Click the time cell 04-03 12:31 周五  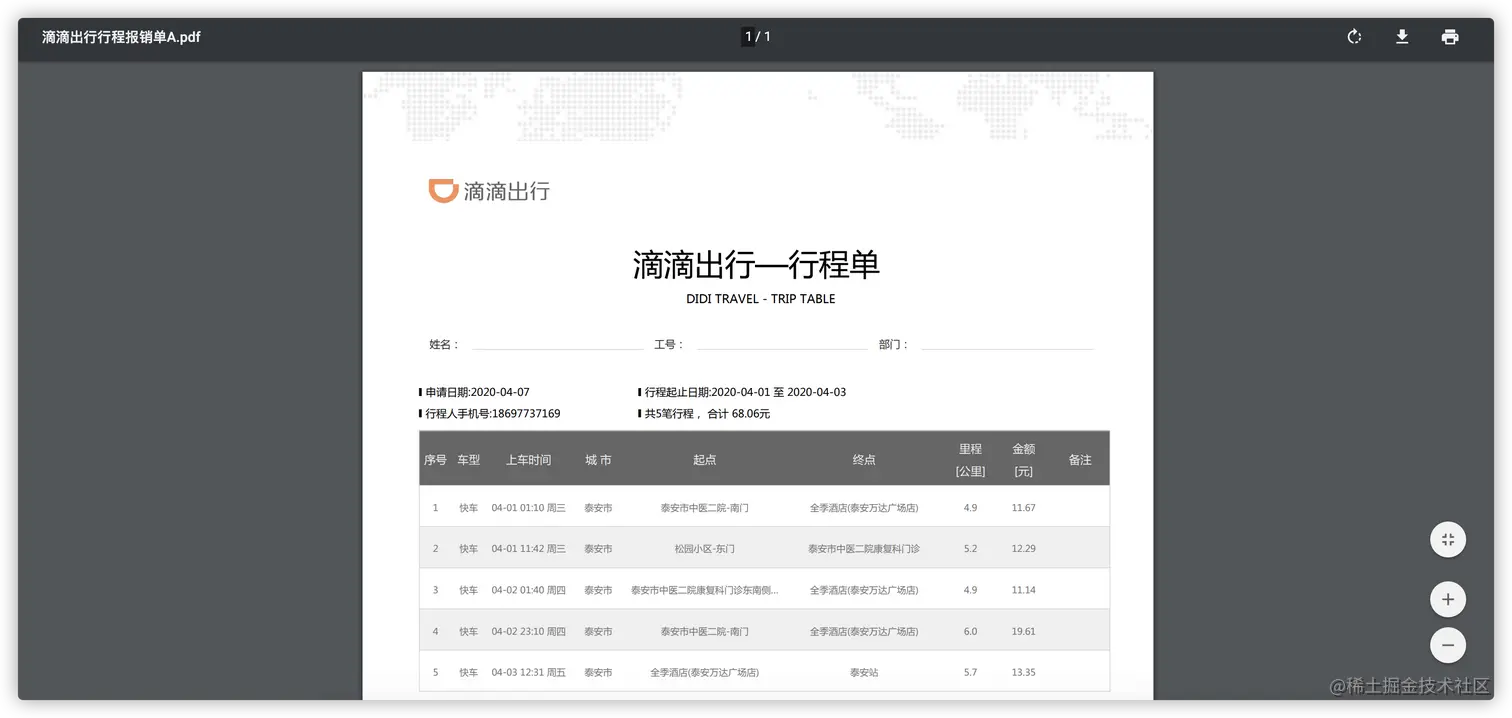point(528,673)
